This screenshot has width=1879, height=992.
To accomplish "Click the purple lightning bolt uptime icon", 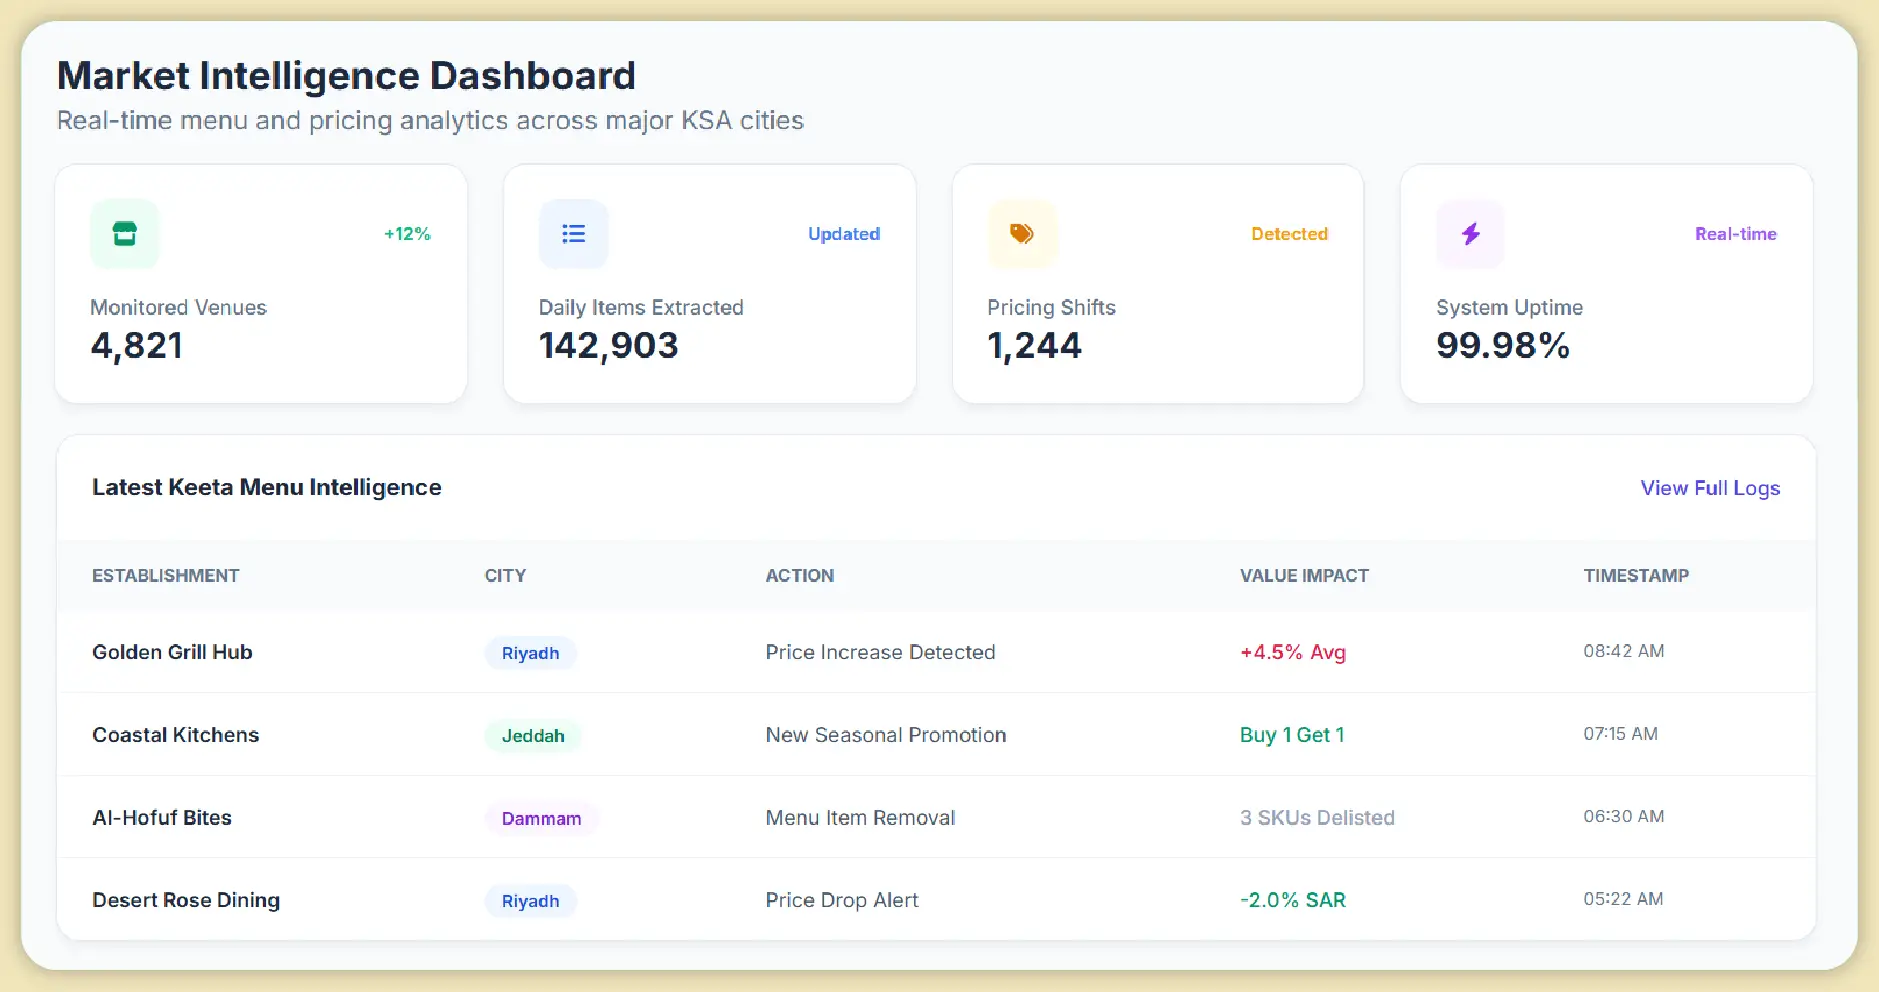I will [1470, 234].
